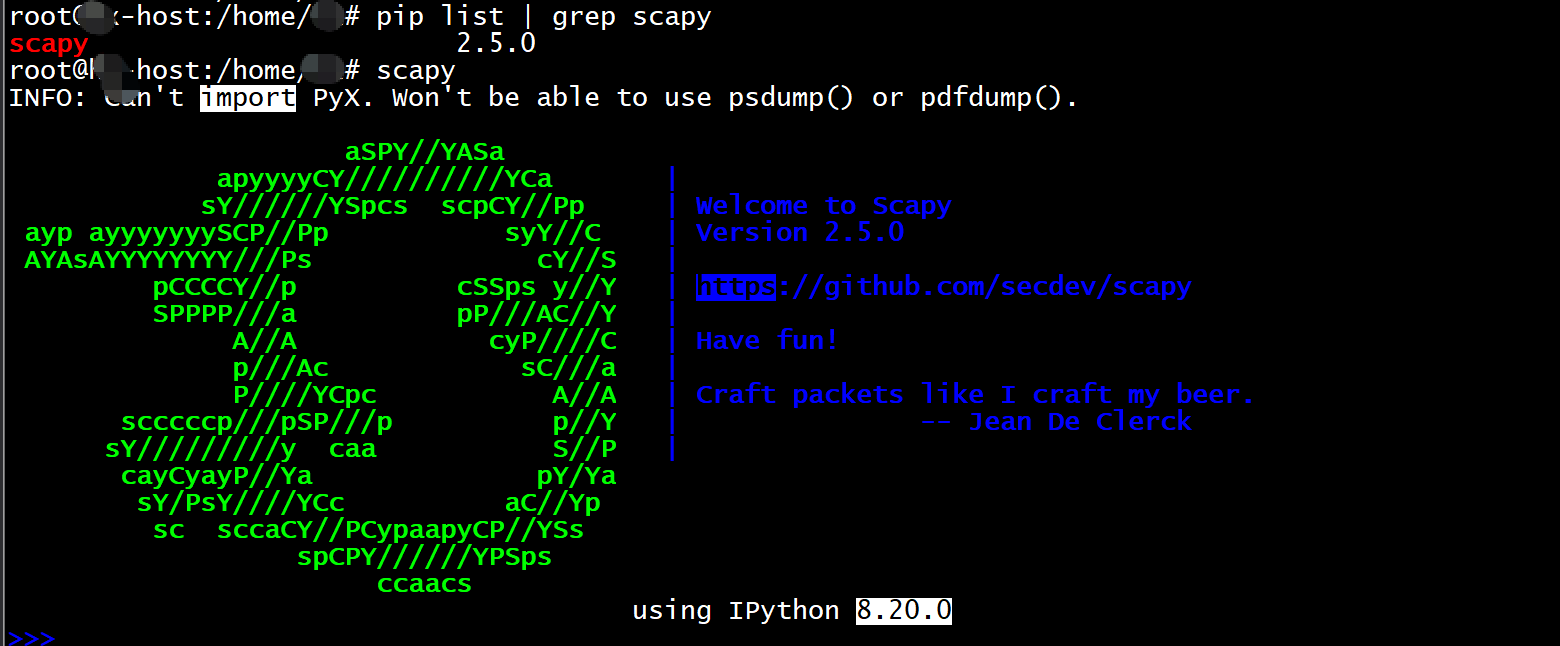Image resolution: width=1560 pixels, height=646 pixels.
Task: Click the highlighted IPython version '8.20.0'
Action: click(x=903, y=610)
